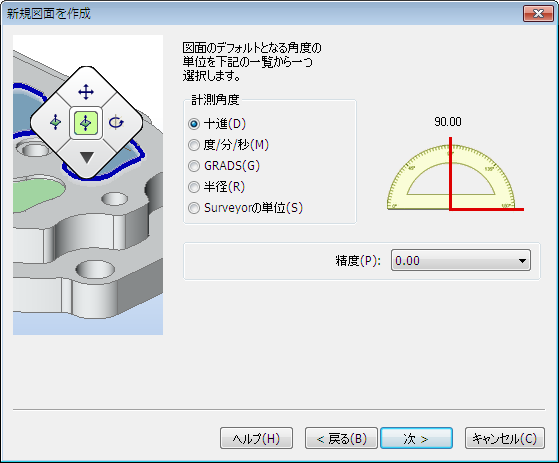Image resolution: width=559 pixels, height=463 pixels.
Task: Click the black down triangle icon
Action: [x=87, y=157]
